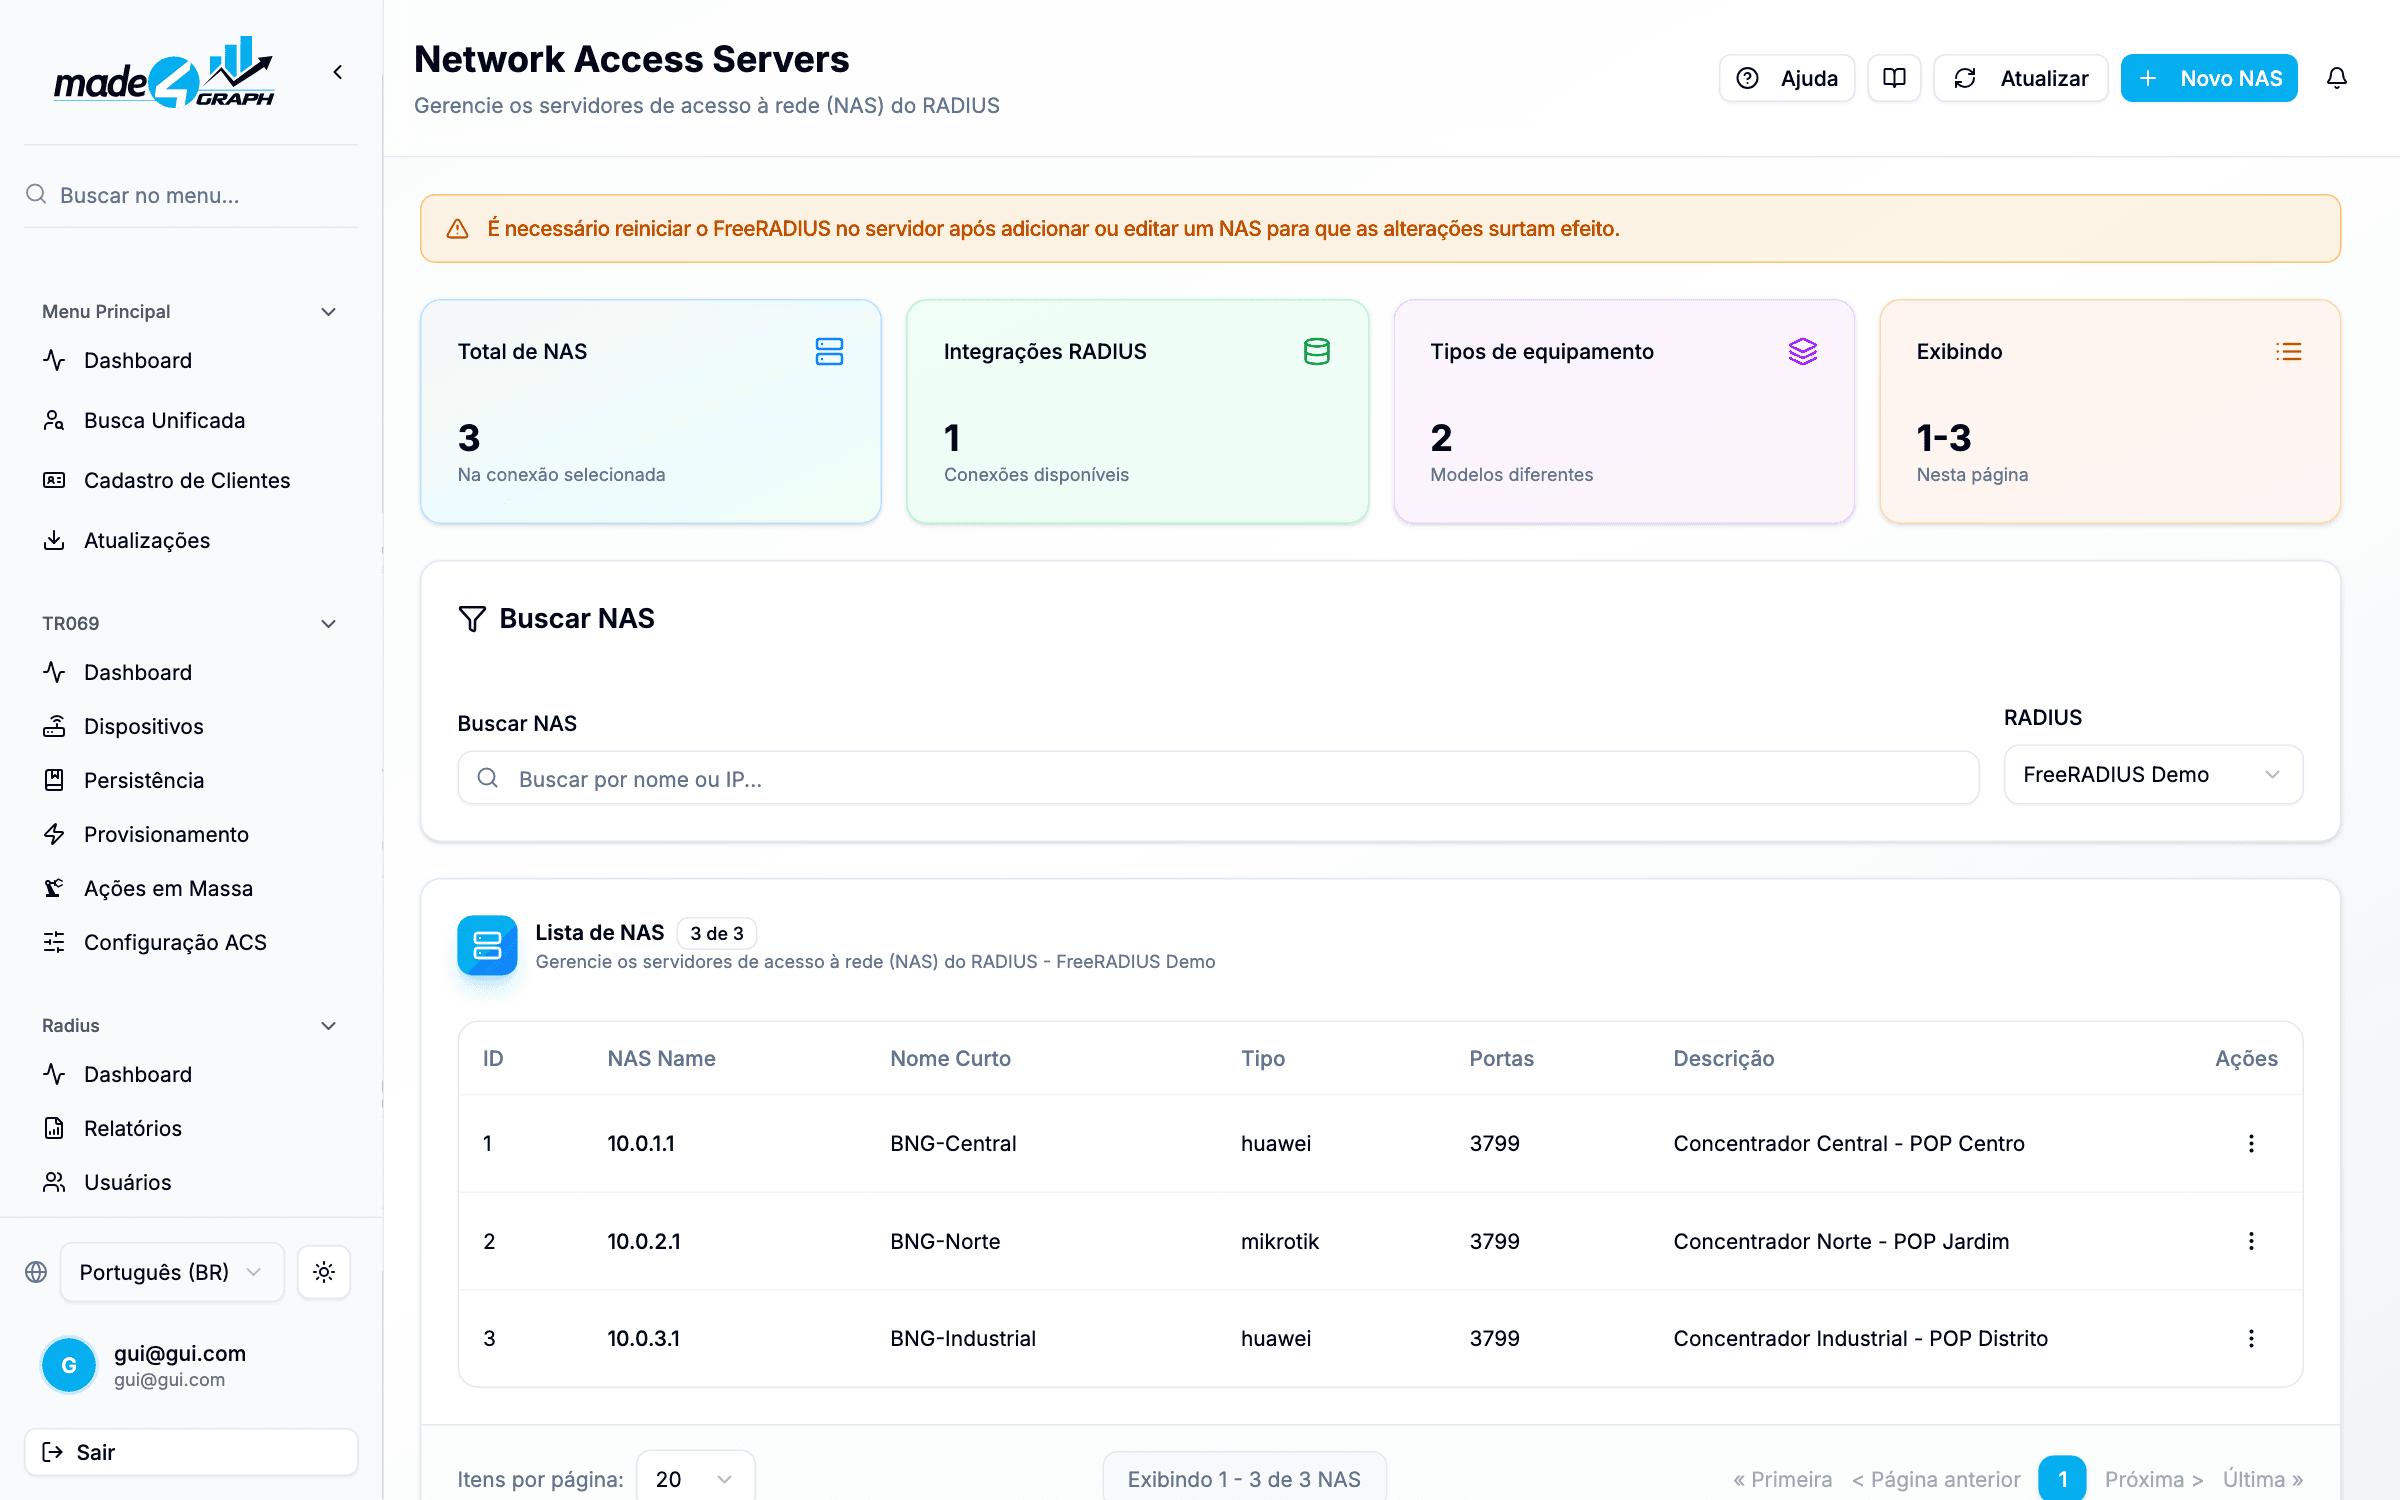Open the documentation book icon
The height and width of the screenshot is (1500, 2400).
(1894, 78)
